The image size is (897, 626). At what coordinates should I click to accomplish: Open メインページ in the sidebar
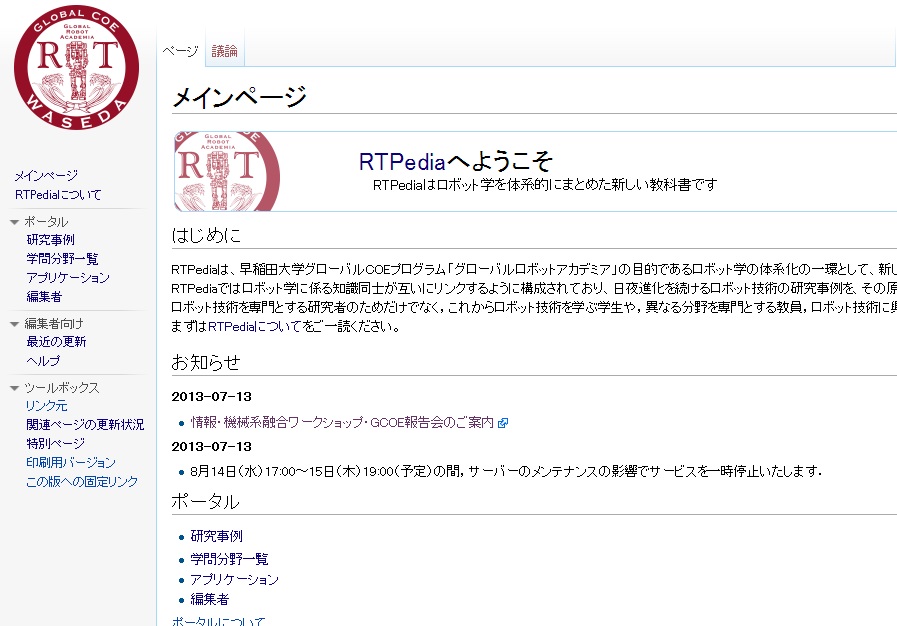click(46, 176)
